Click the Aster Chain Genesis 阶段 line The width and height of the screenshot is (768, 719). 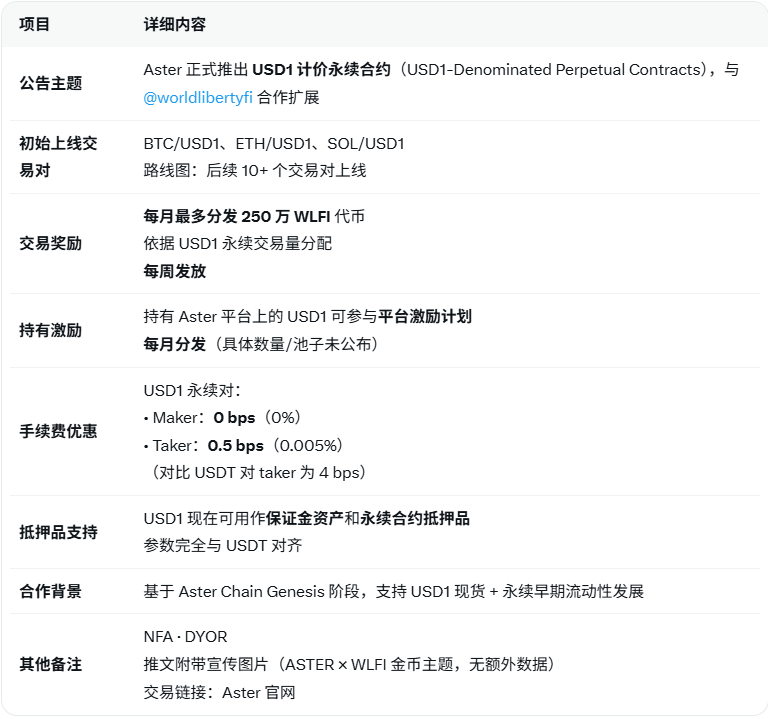tap(393, 591)
